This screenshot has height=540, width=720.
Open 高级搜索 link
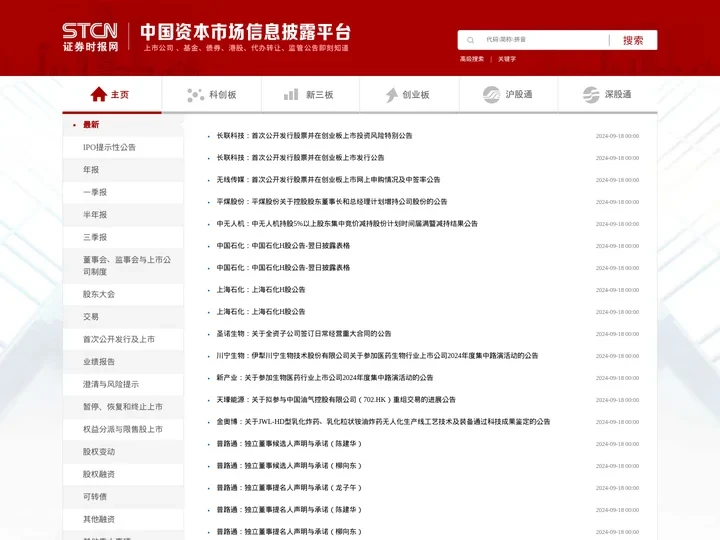tap(472, 59)
